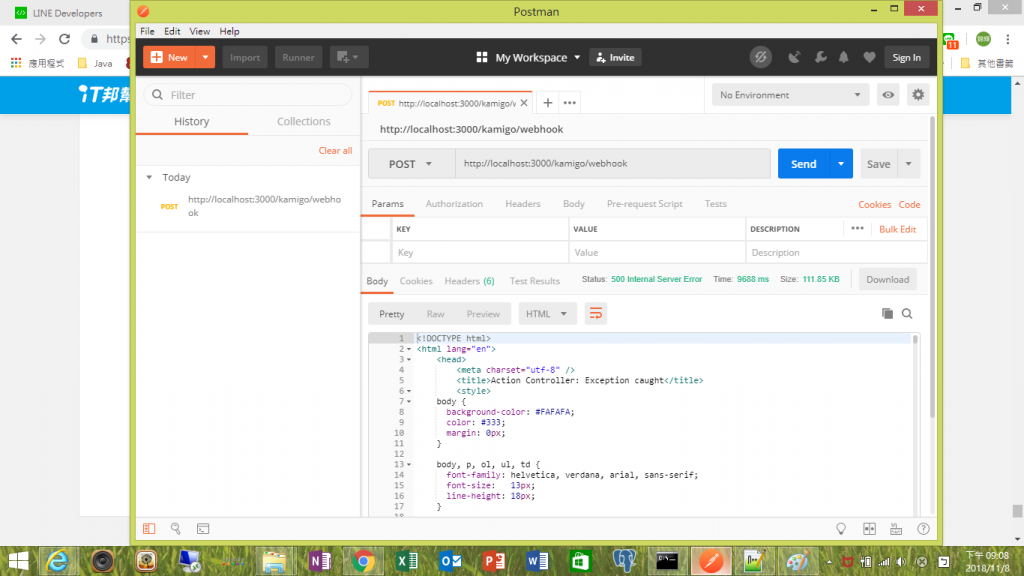
Task: Open Find and Replace in status bar
Action: coord(176,528)
